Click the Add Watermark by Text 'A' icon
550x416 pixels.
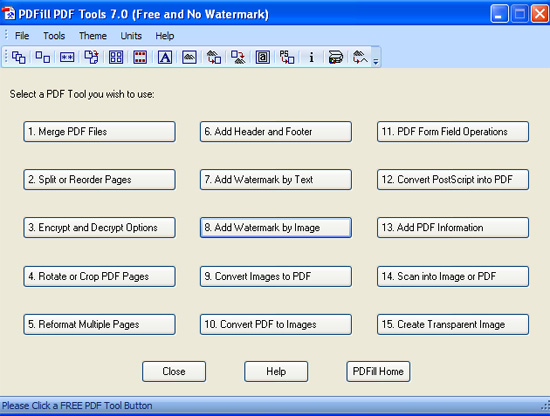pos(165,57)
